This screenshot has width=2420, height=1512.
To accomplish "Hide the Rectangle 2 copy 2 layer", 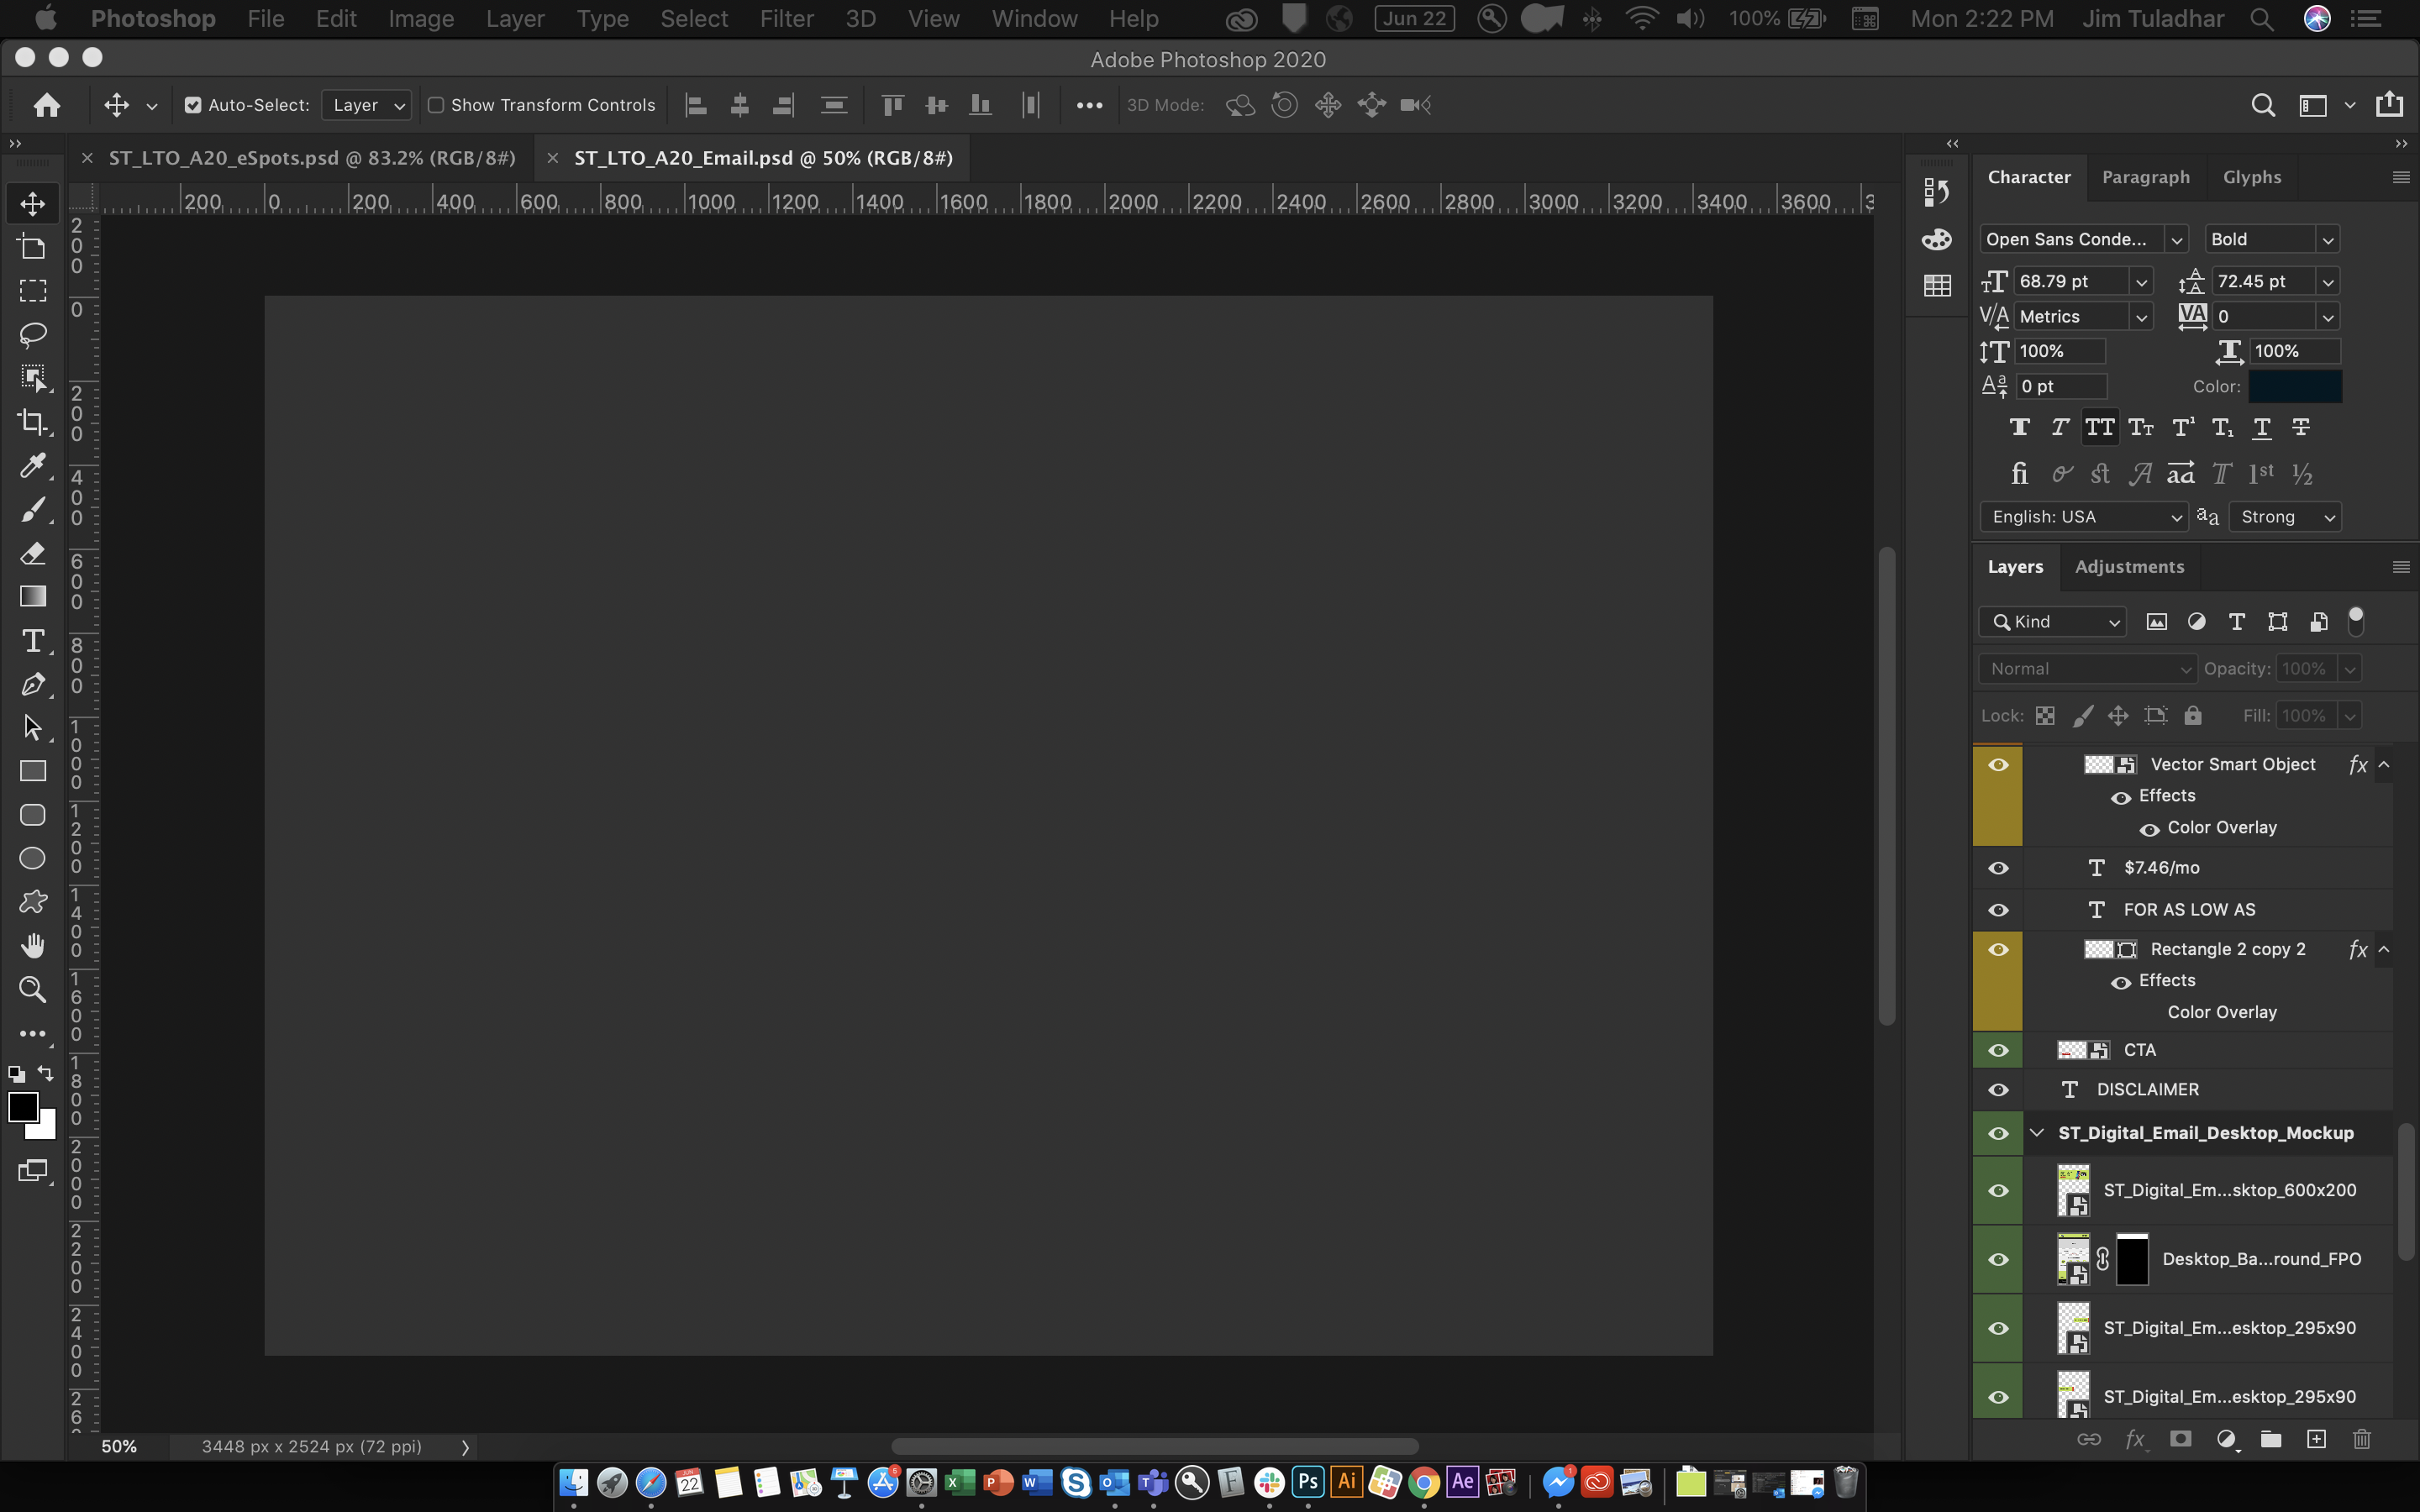I will coord(1998,948).
